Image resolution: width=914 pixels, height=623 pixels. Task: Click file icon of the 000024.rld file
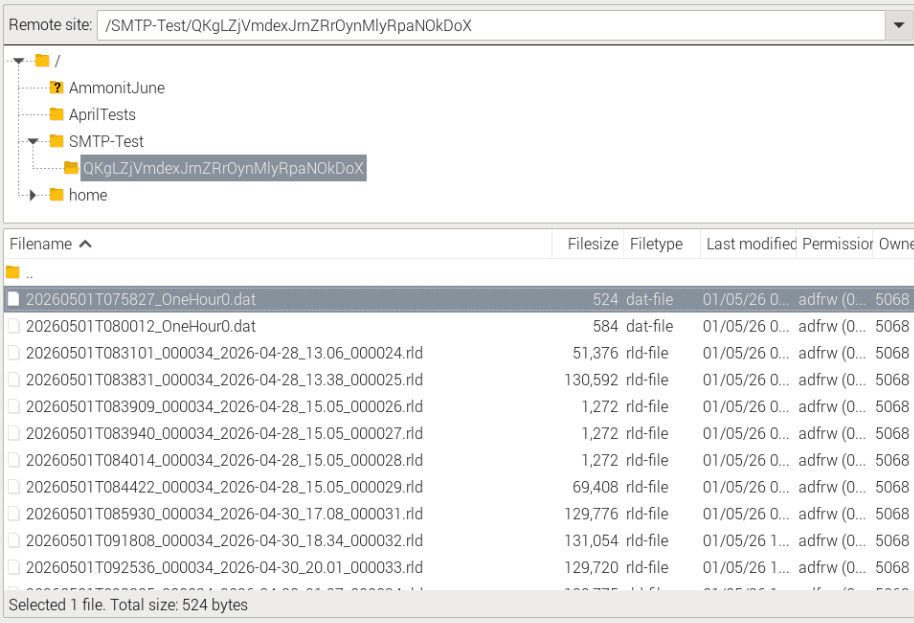pyautogui.click(x=13, y=353)
